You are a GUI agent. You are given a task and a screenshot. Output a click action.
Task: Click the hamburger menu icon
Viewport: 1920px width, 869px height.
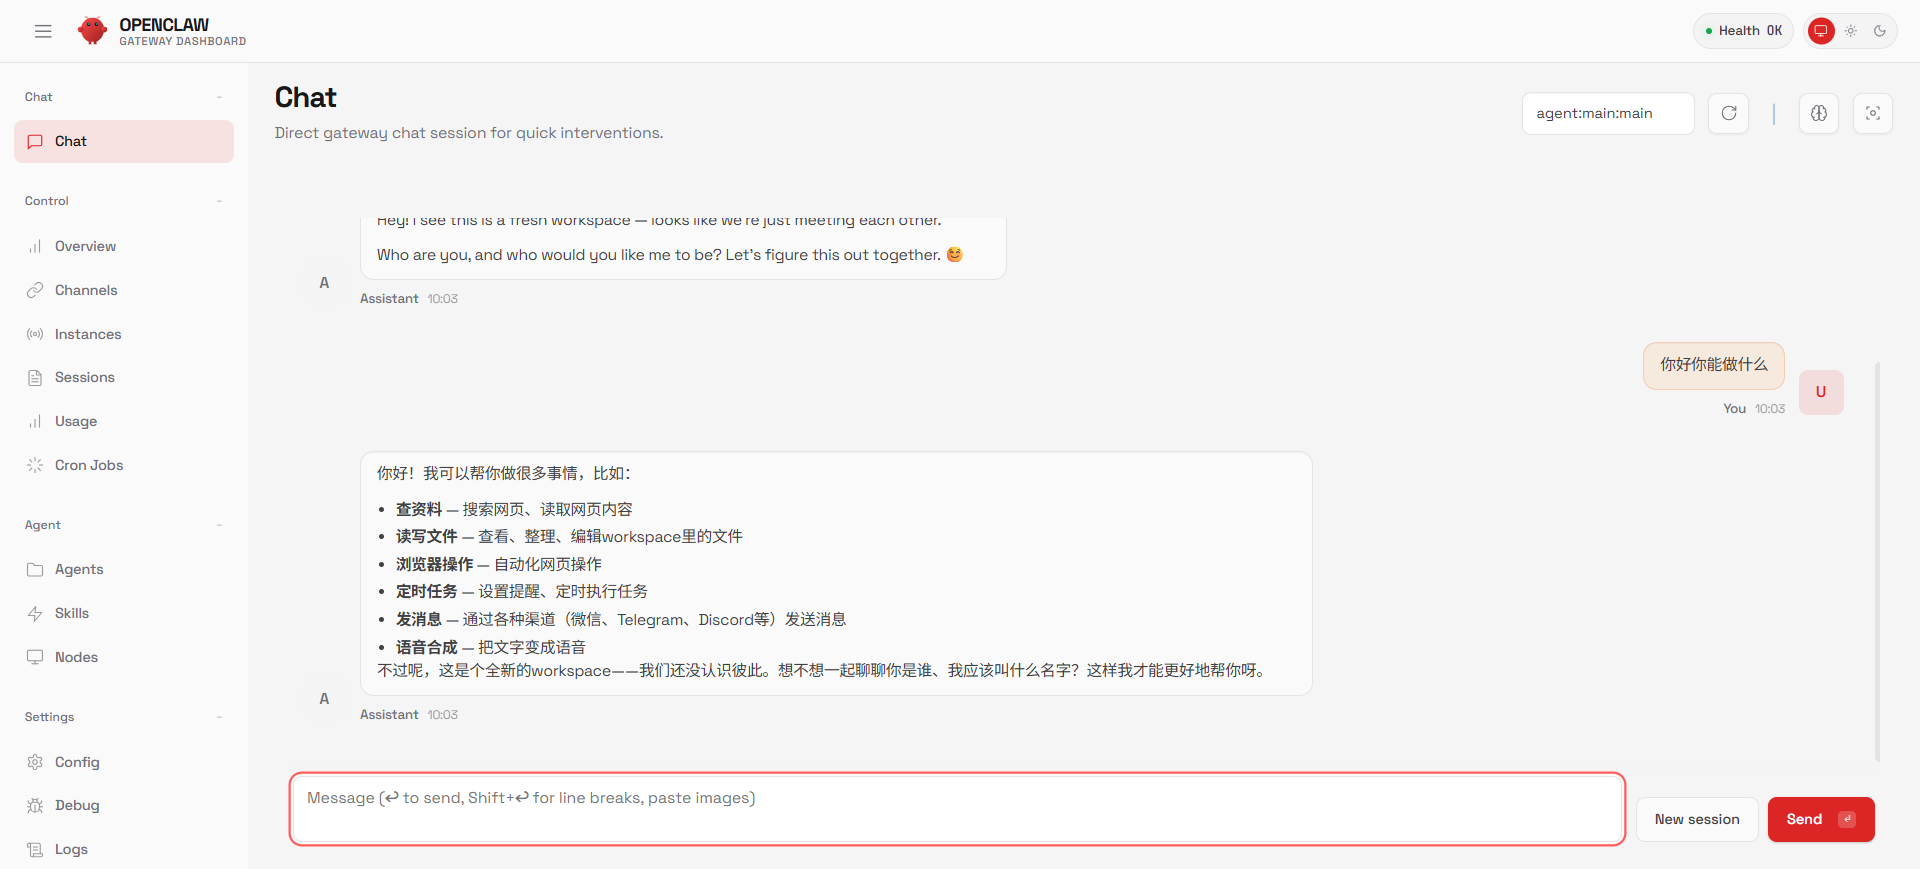(43, 31)
